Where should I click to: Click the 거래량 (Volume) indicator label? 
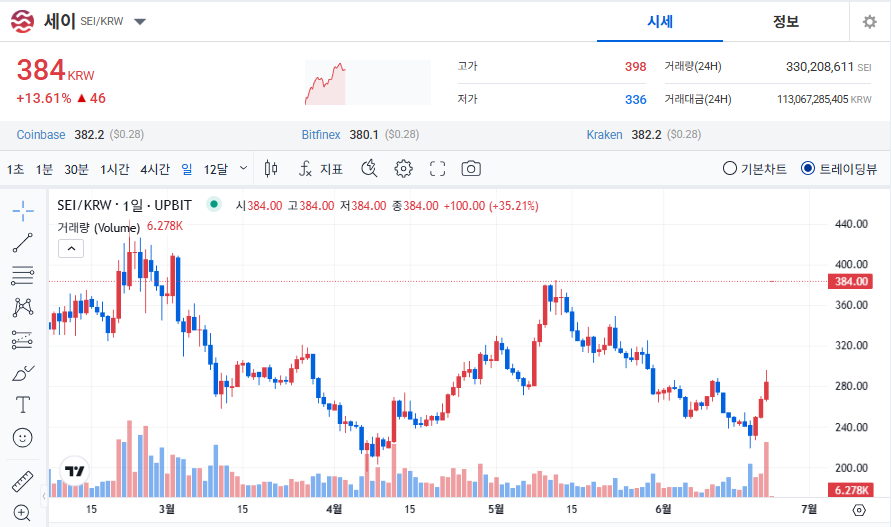pos(98,227)
